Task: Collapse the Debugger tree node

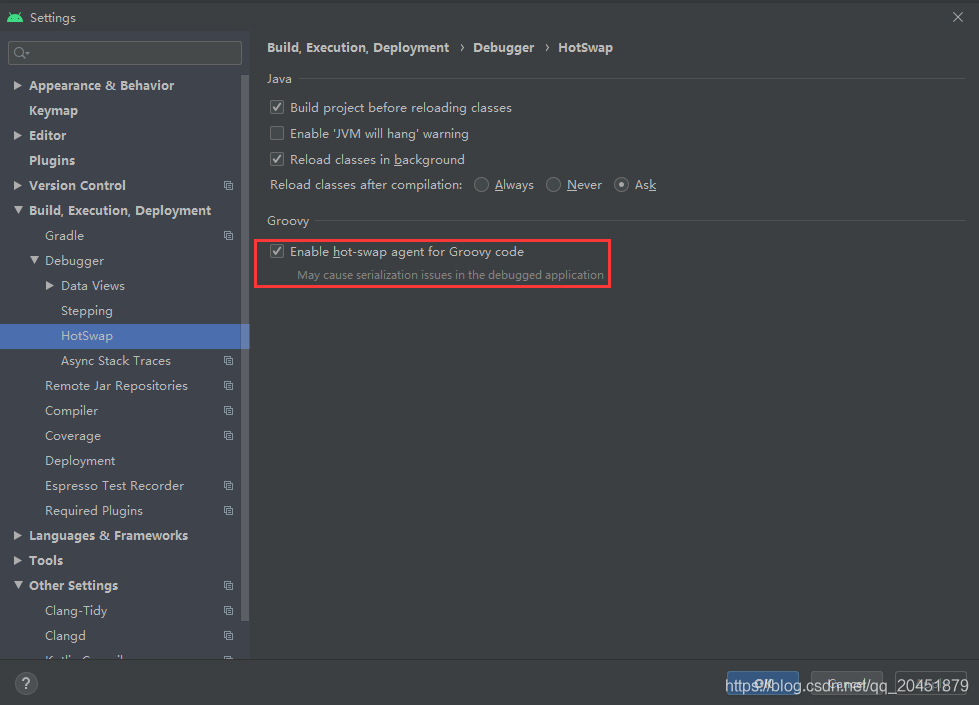Action: click(x=34, y=260)
